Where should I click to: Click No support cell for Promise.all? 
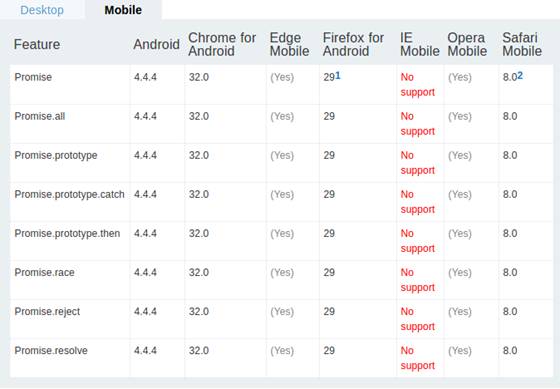click(x=418, y=124)
